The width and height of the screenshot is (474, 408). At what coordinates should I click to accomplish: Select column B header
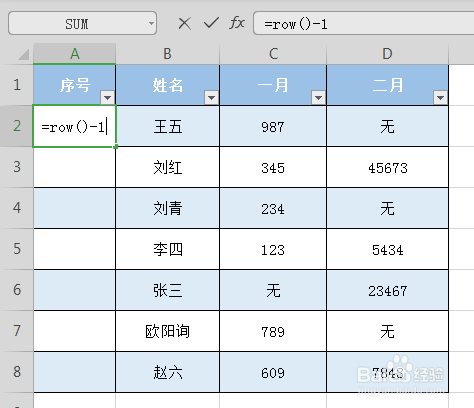(168, 54)
